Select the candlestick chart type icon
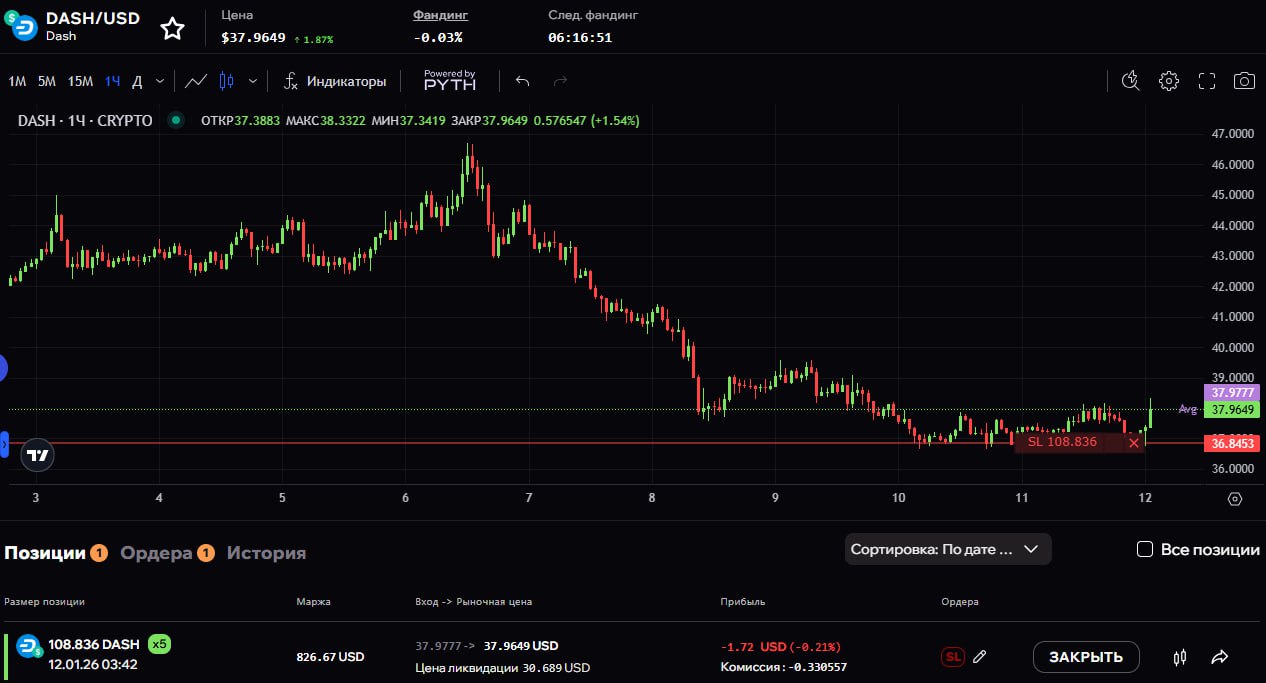The image size is (1266, 683). pos(226,81)
